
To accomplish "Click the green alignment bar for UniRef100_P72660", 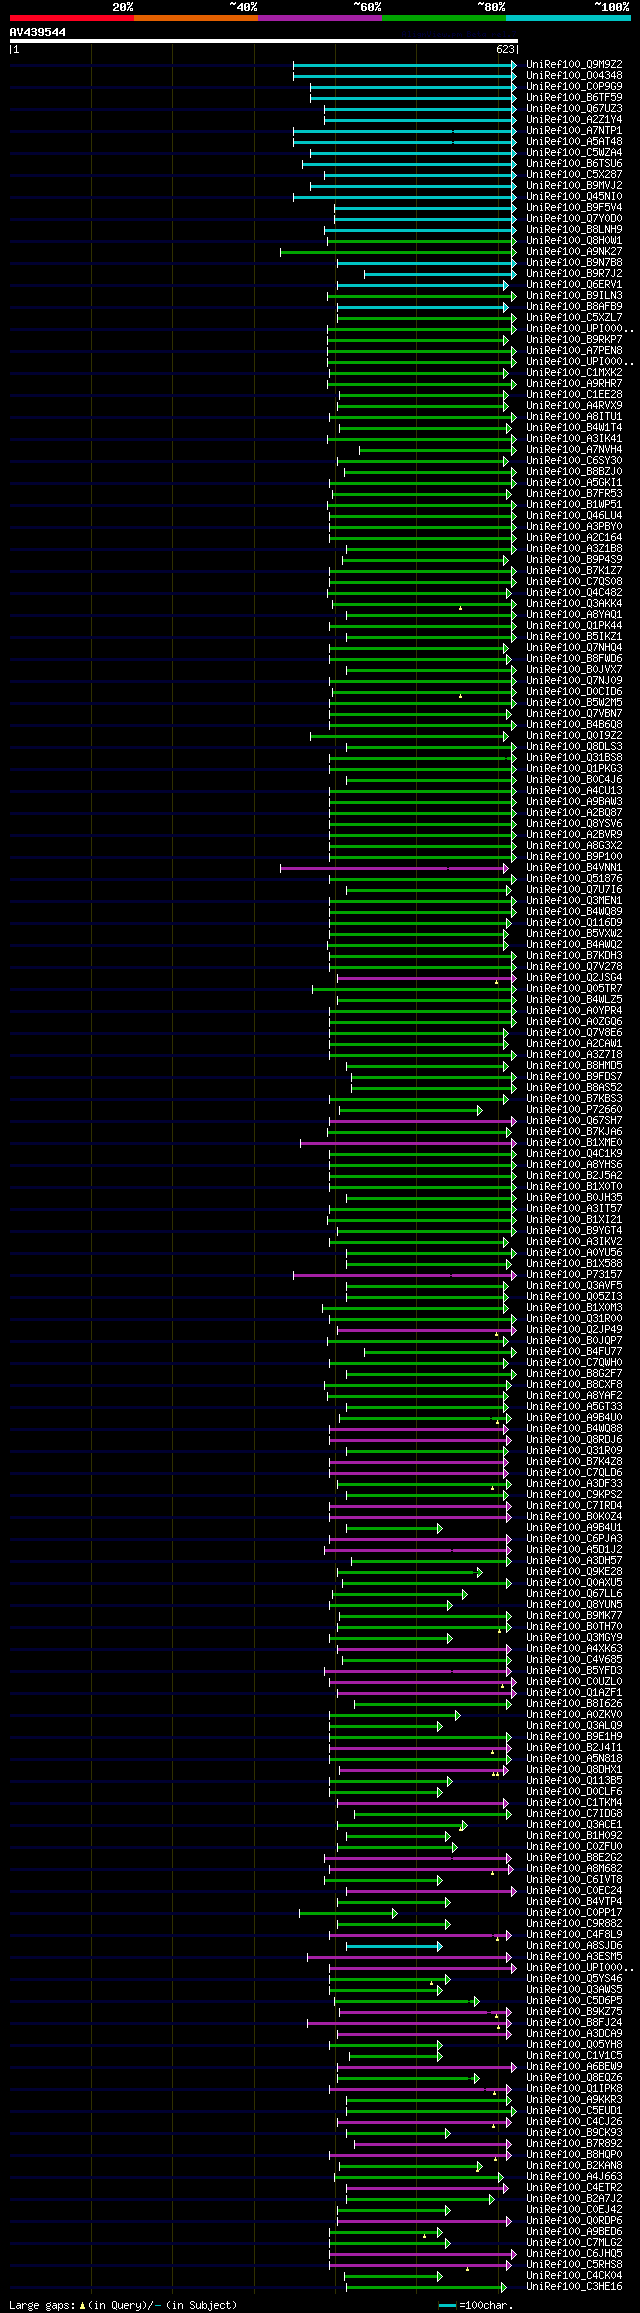I will tap(410, 1110).
